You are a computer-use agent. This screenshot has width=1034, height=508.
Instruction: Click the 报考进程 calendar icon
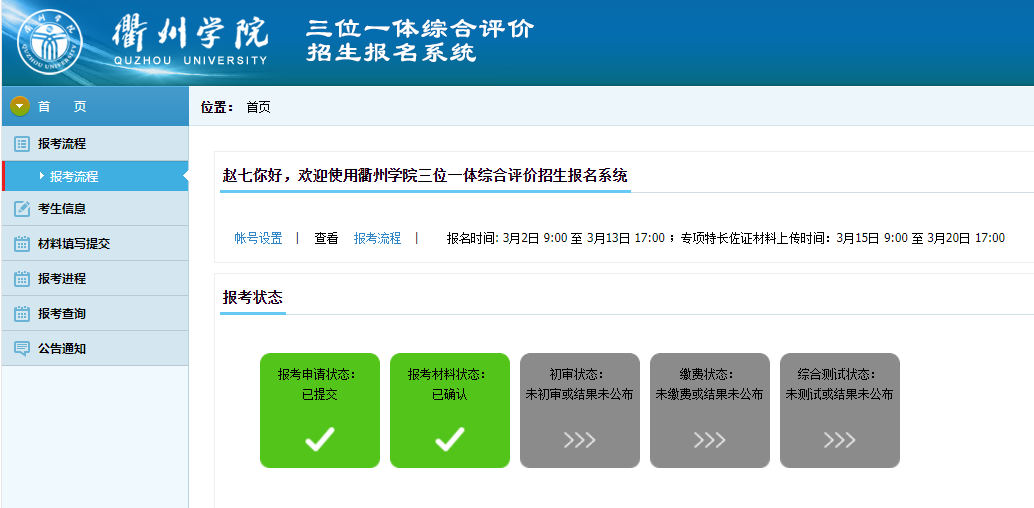21,279
